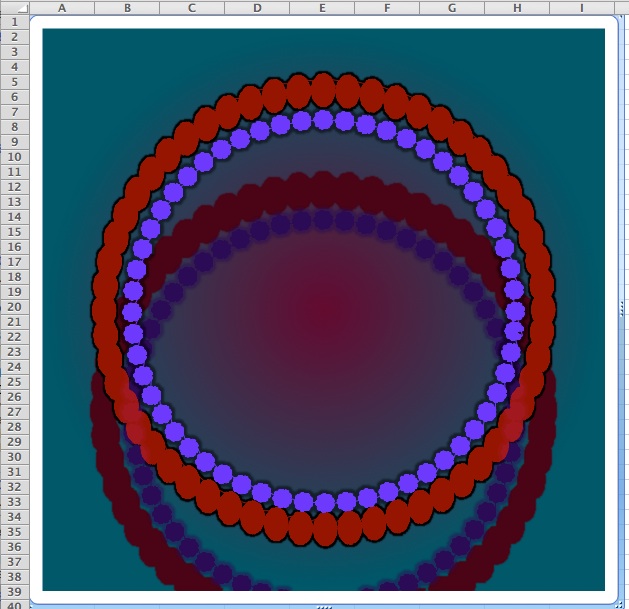Select column G header
Image resolution: width=629 pixels, height=609 pixels.
452,8
